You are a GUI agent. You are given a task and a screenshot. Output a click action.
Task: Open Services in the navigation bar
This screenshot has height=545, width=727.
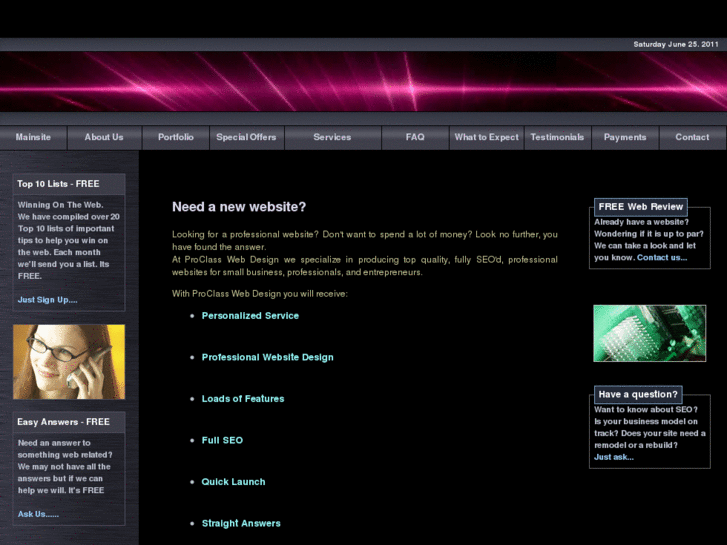click(332, 137)
